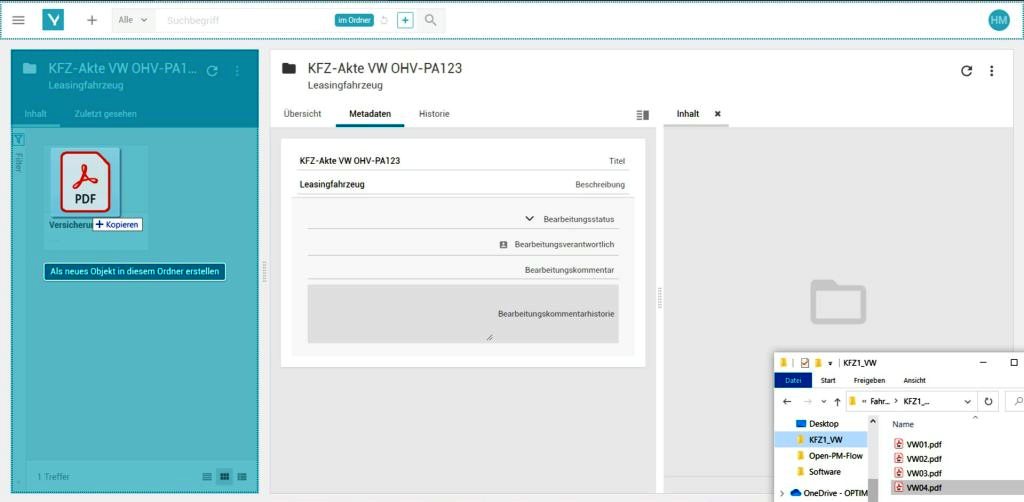
Task: Edit the Titel field value
Action: (x=462, y=161)
